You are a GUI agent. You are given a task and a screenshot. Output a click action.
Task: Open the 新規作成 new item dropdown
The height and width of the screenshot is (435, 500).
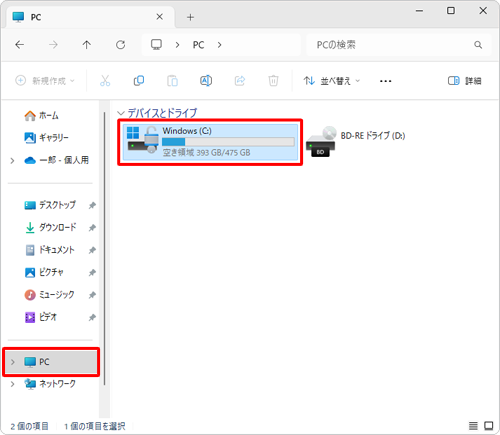pos(45,81)
